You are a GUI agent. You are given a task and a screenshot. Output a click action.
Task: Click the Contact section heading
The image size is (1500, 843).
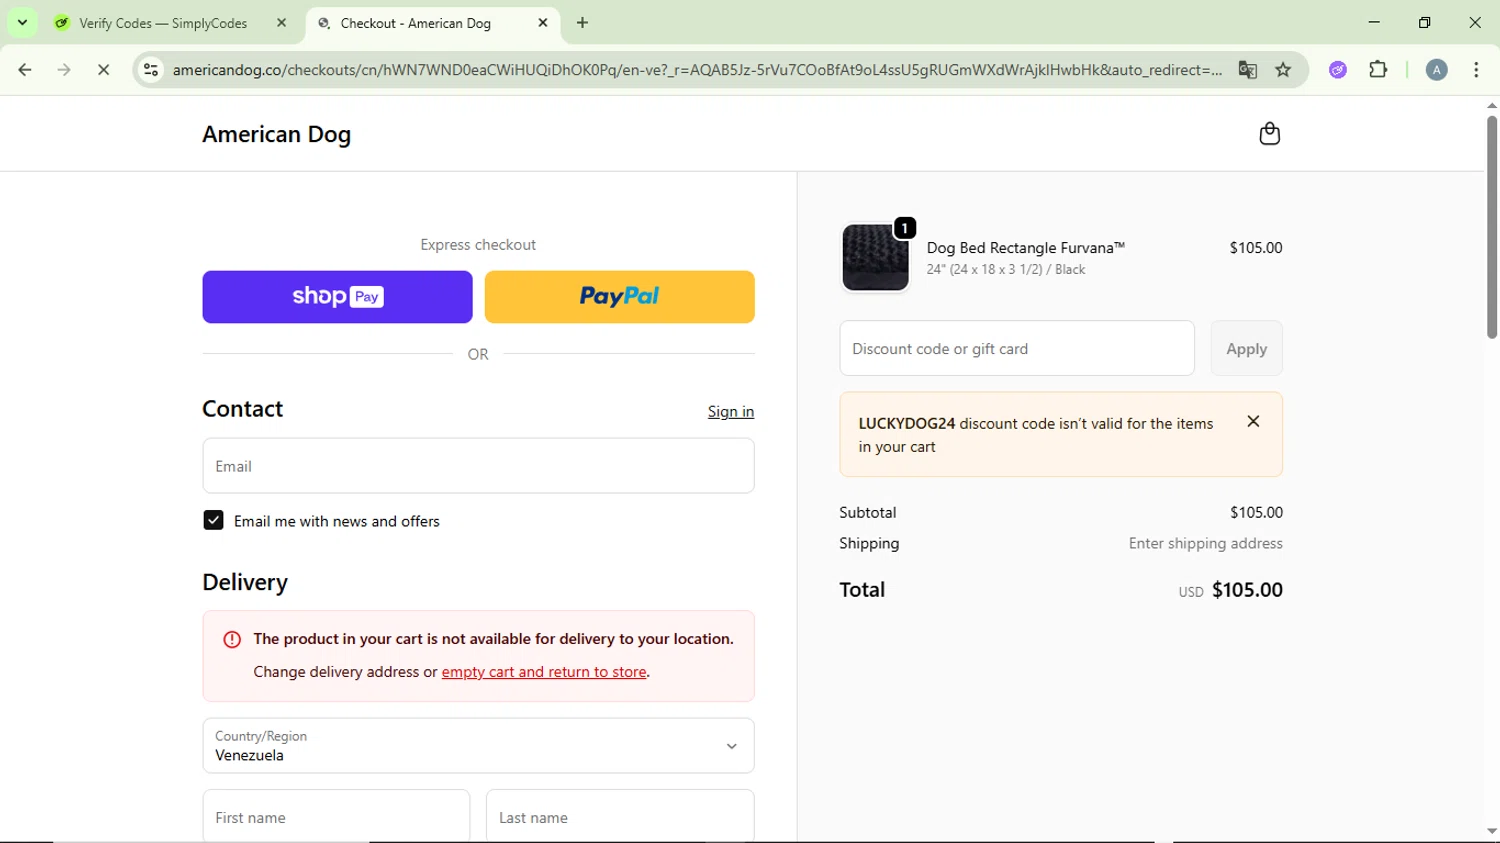pyautogui.click(x=243, y=409)
